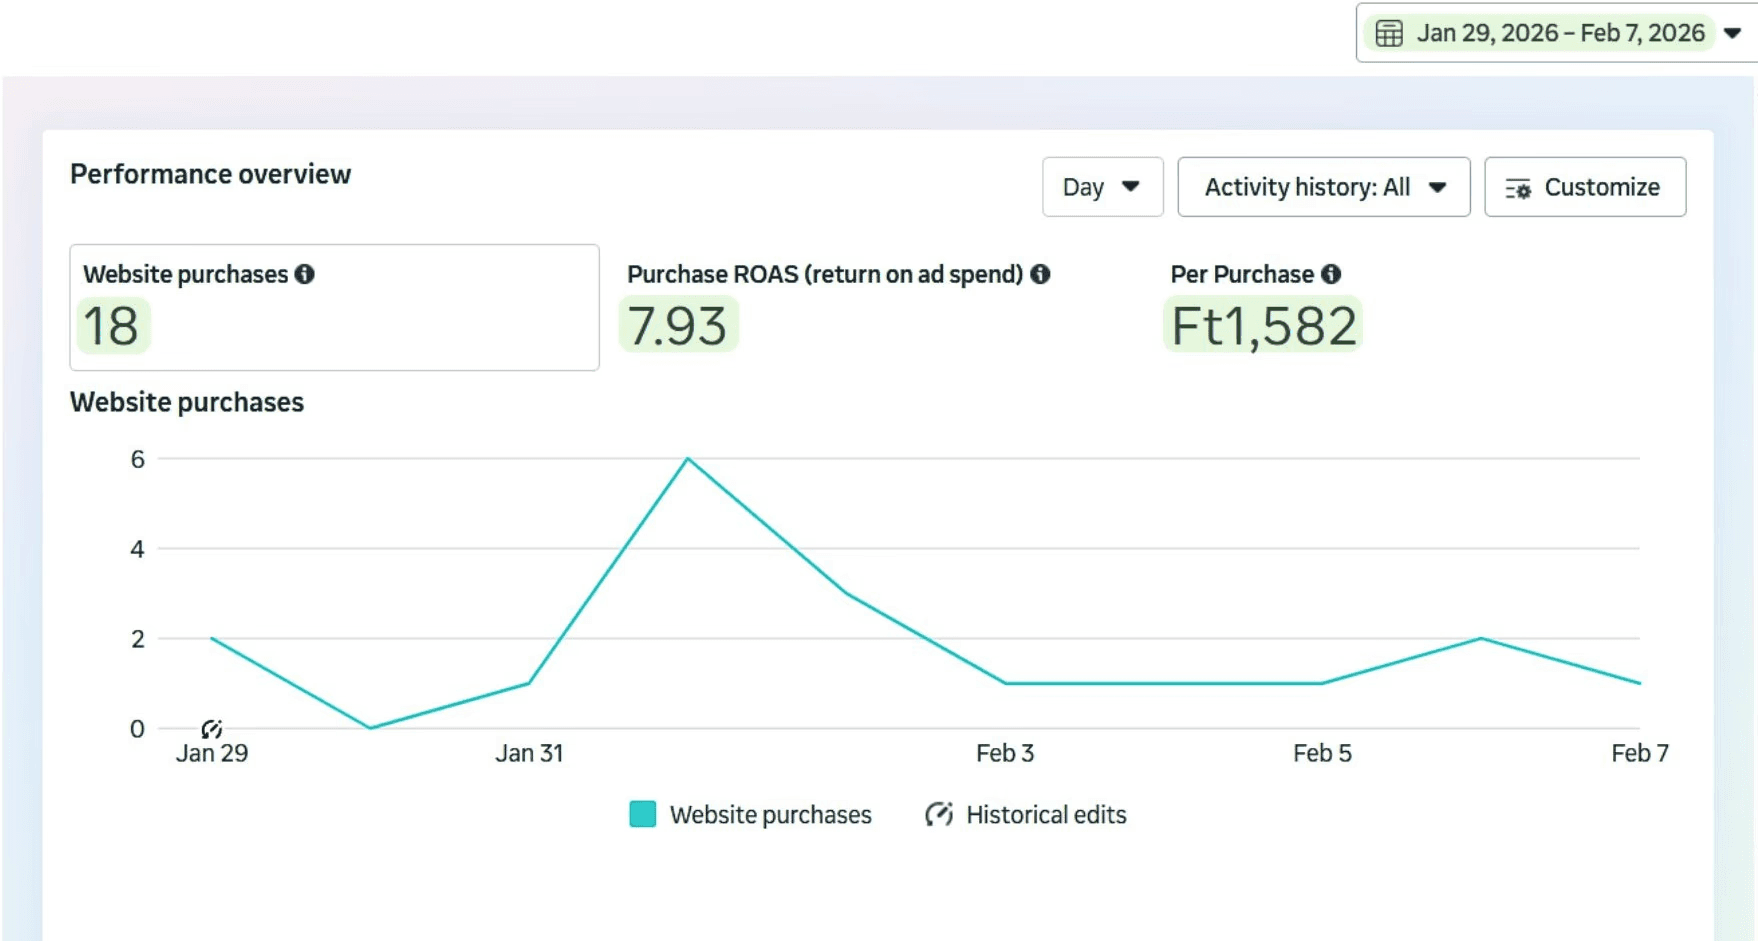1758x941 pixels.
Task: Click info icon next to Per Purchase
Action: pyautogui.click(x=1331, y=274)
